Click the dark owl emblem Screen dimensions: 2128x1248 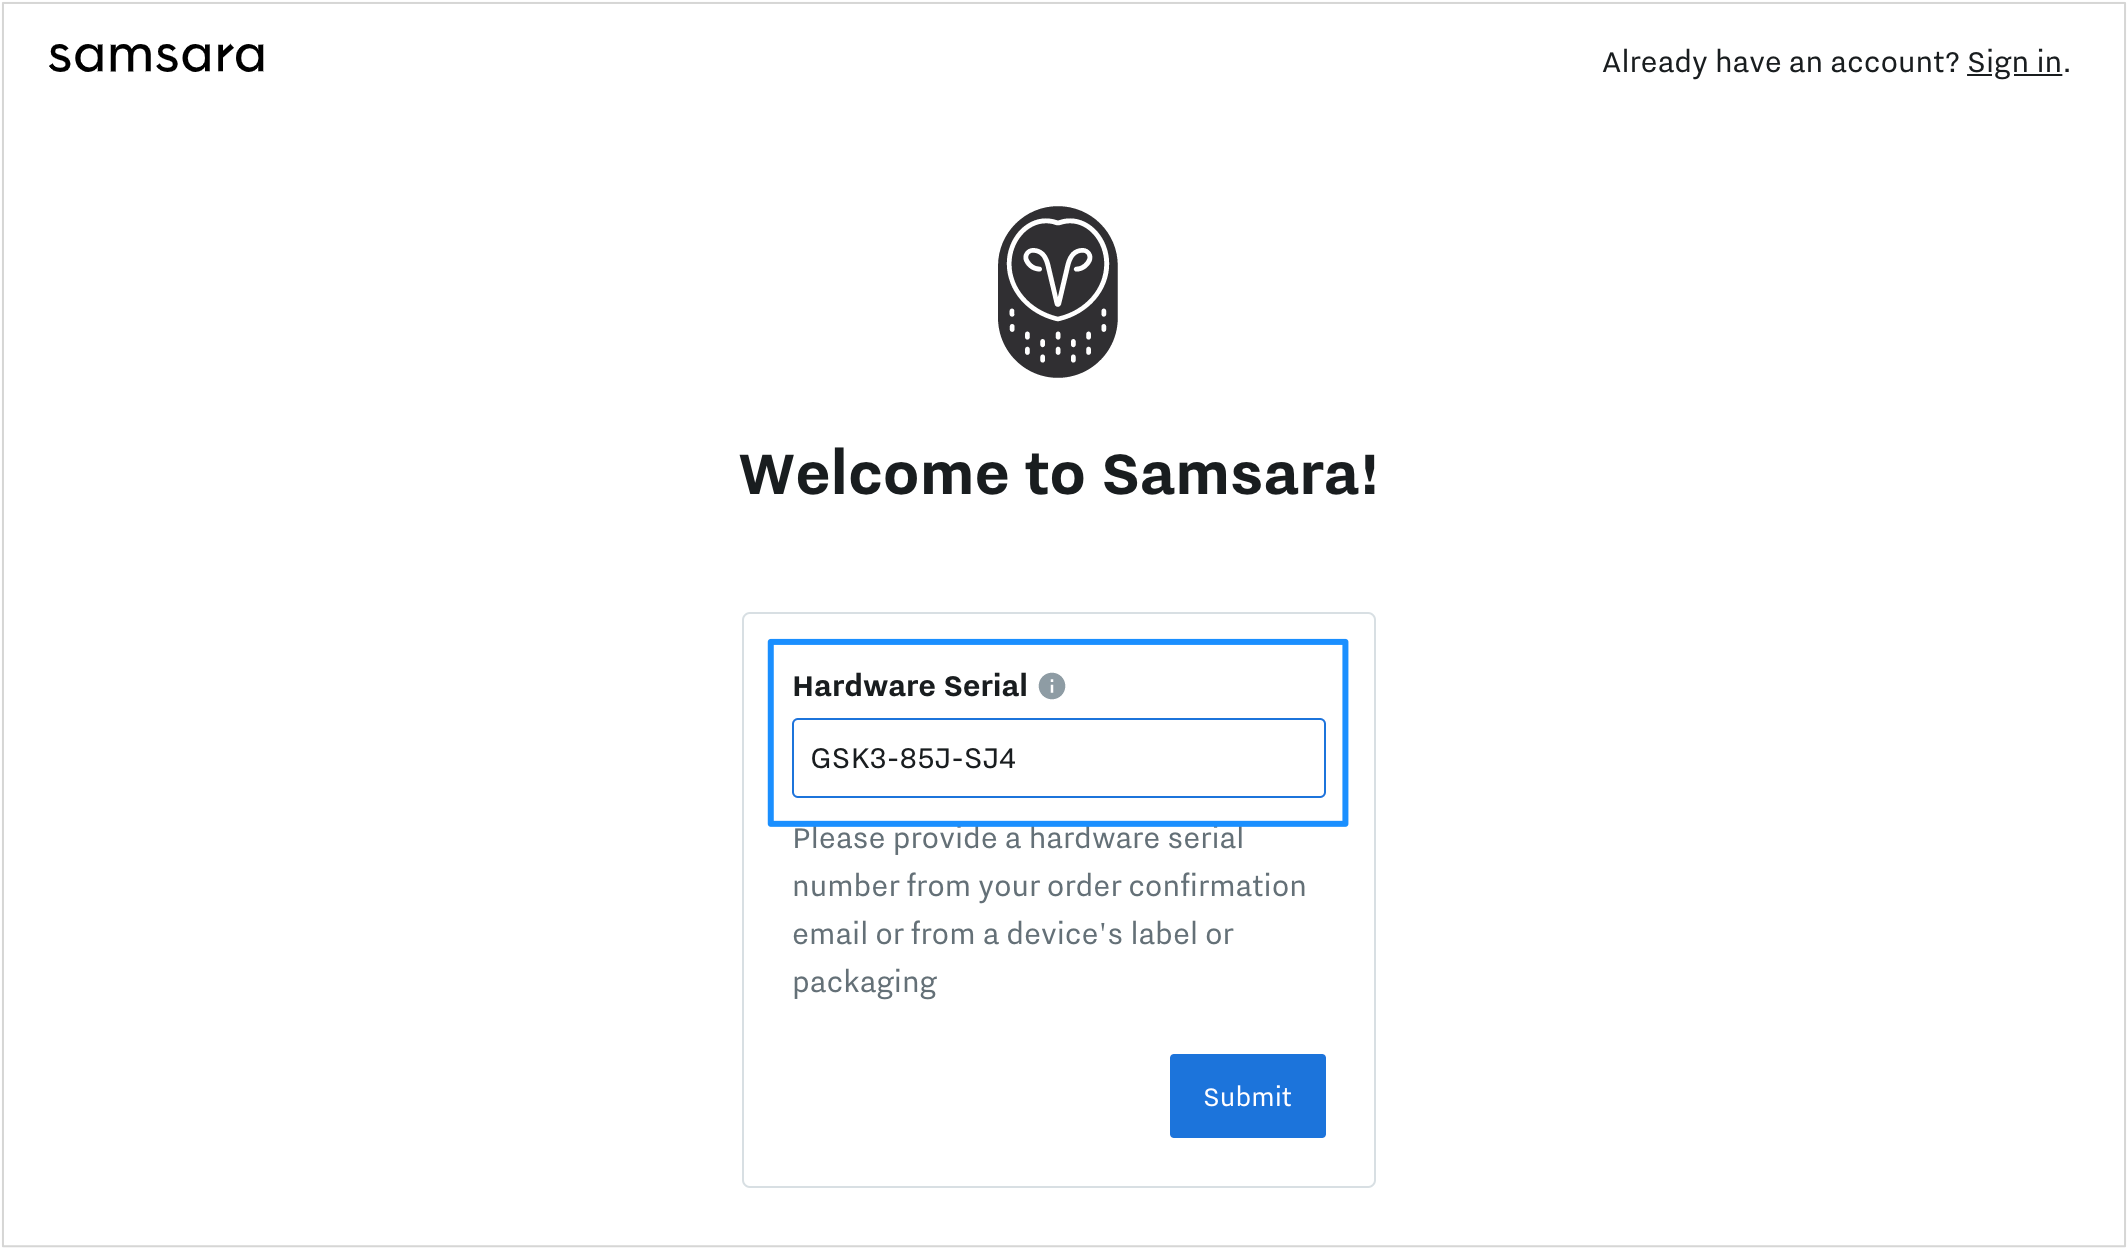pyautogui.click(x=1058, y=292)
